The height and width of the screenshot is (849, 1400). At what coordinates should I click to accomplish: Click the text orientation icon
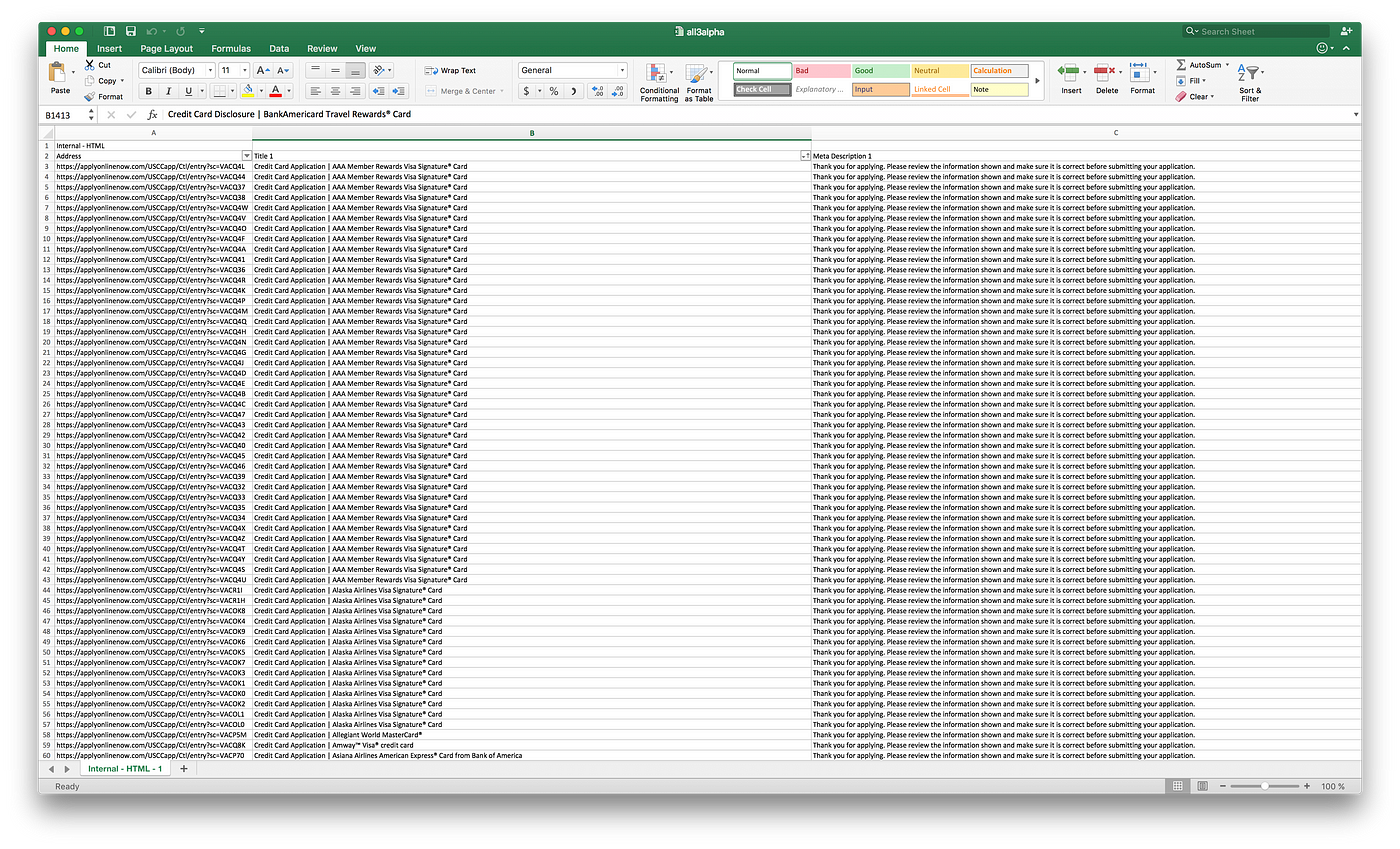pos(379,71)
